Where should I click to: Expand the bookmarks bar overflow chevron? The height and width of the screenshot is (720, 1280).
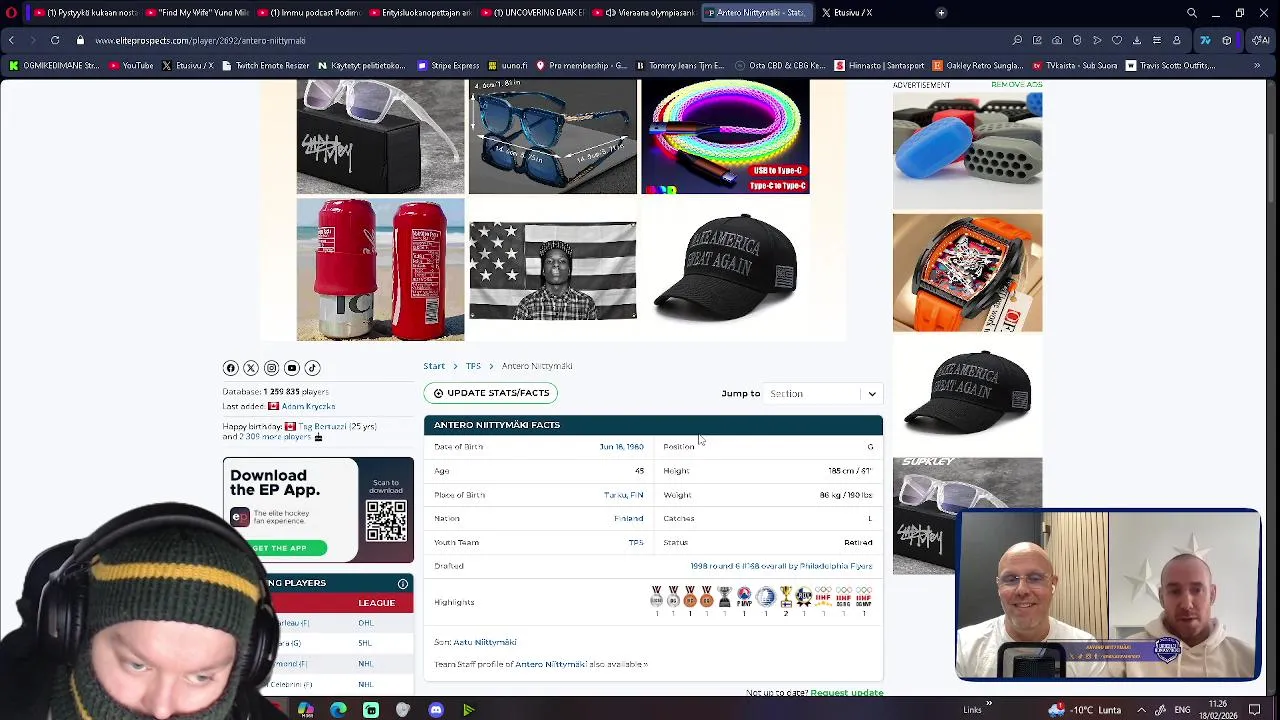[x=1257, y=66]
